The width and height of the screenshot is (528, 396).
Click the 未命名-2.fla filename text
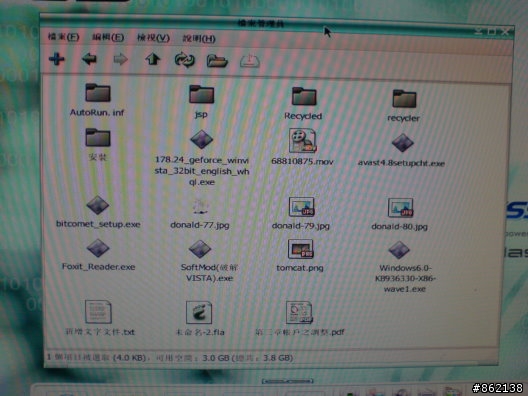point(200,332)
